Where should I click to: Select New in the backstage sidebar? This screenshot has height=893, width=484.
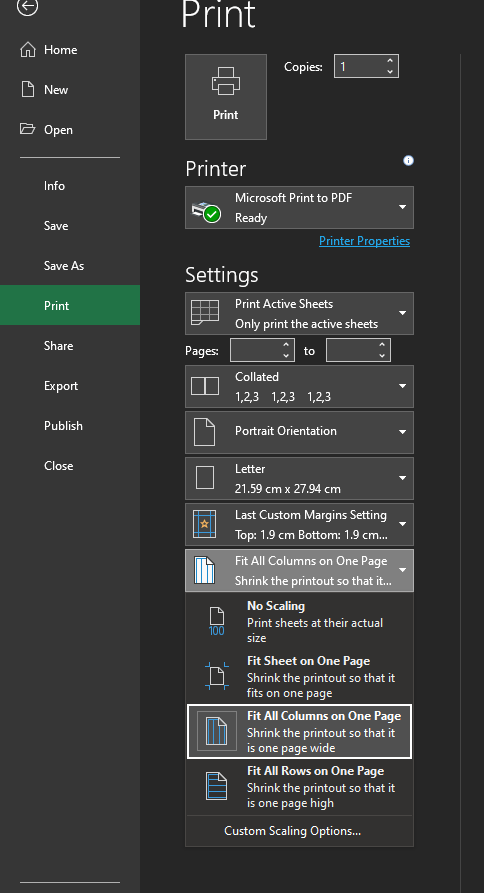coord(70,89)
